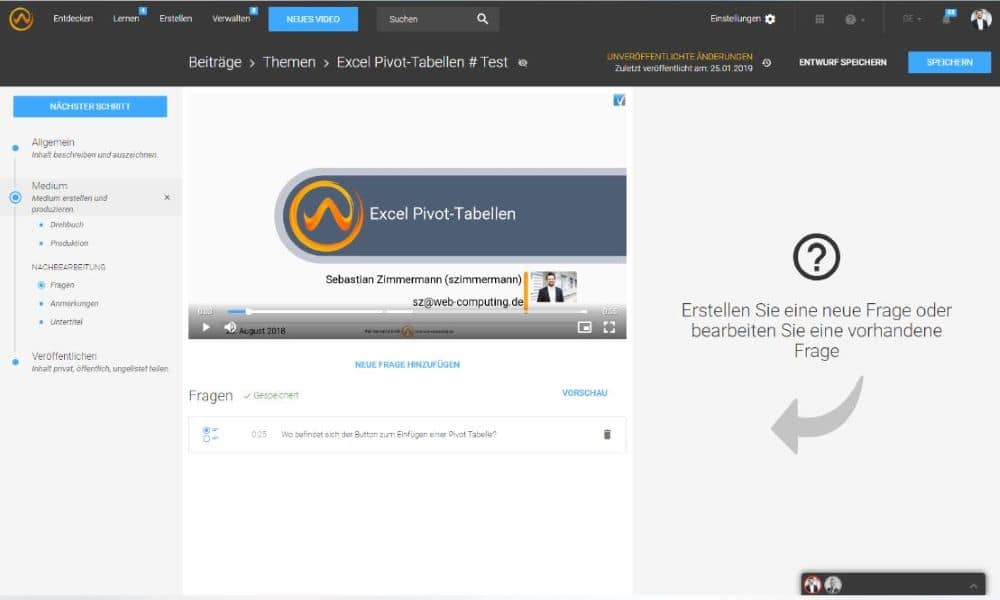The width and height of the screenshot is (1000, 600).
Task: Open the Entdecken menu
Action: click(73, 18)
